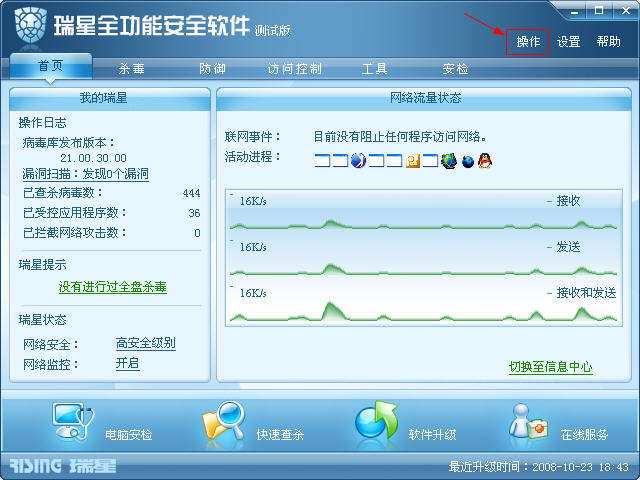Click the 快速查杀 label

click(x=280, y=435)
